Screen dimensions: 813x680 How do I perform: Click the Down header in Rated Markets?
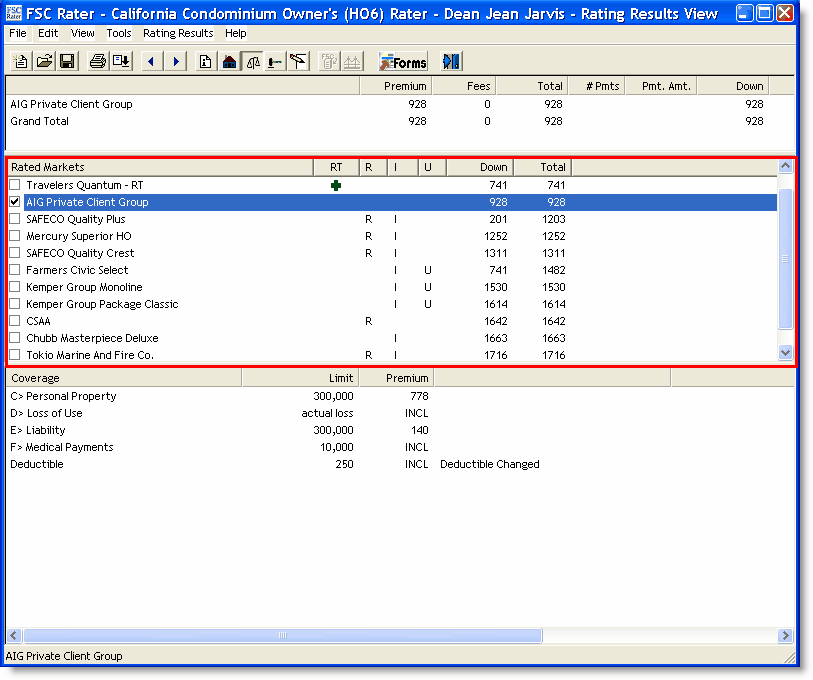tap(480, 167)
